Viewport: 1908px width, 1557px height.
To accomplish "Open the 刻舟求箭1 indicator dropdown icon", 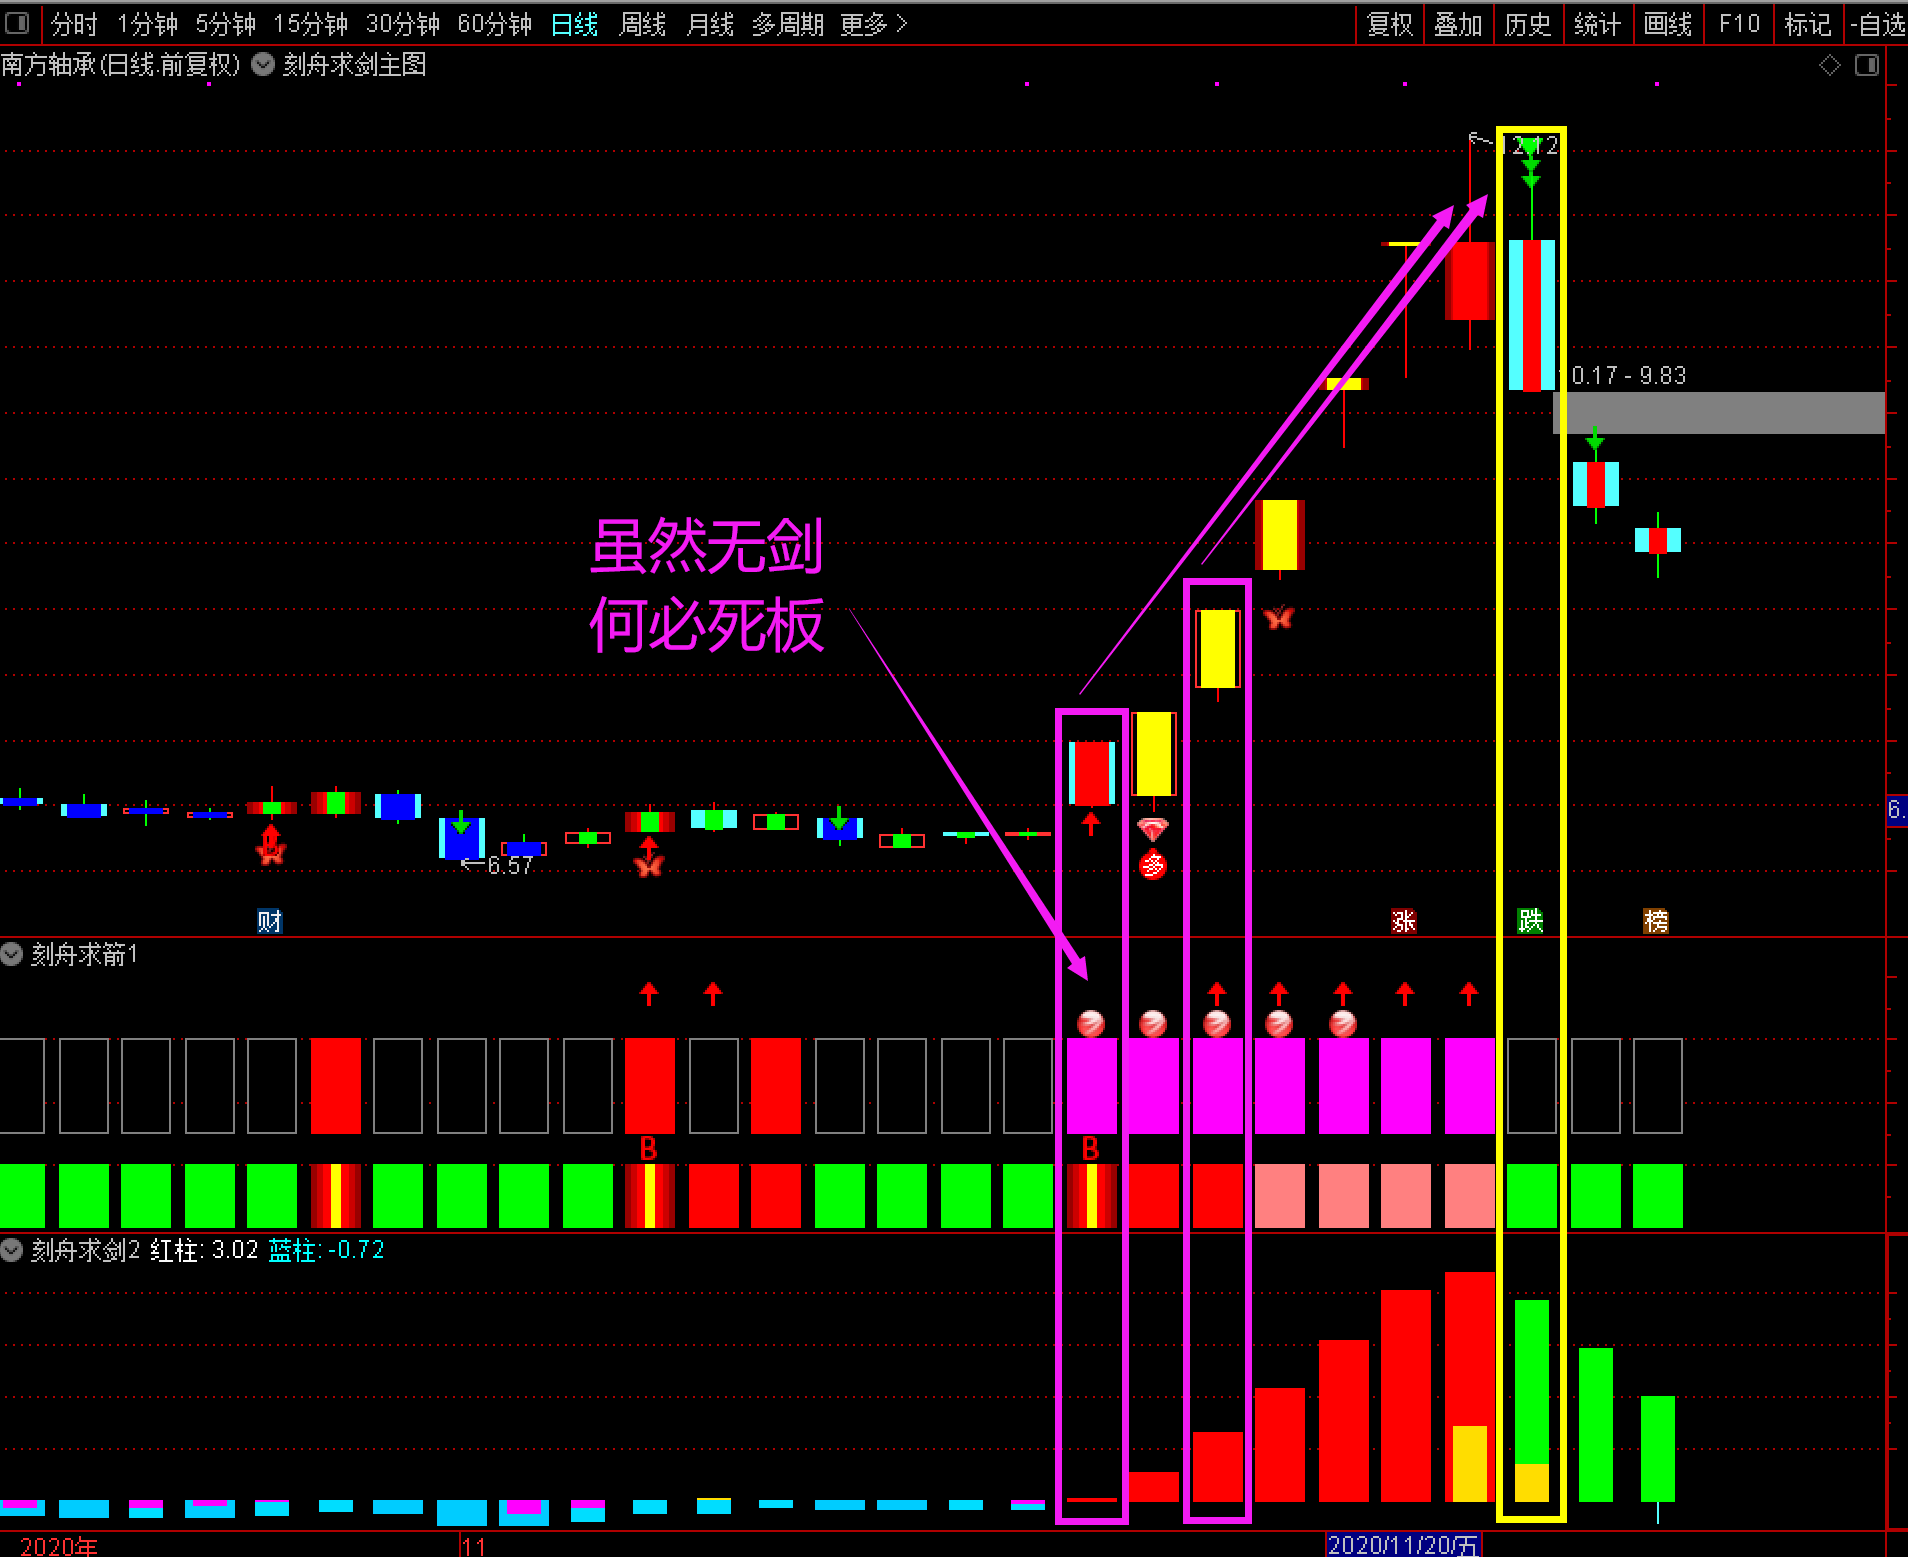I will tap(11, 954).
